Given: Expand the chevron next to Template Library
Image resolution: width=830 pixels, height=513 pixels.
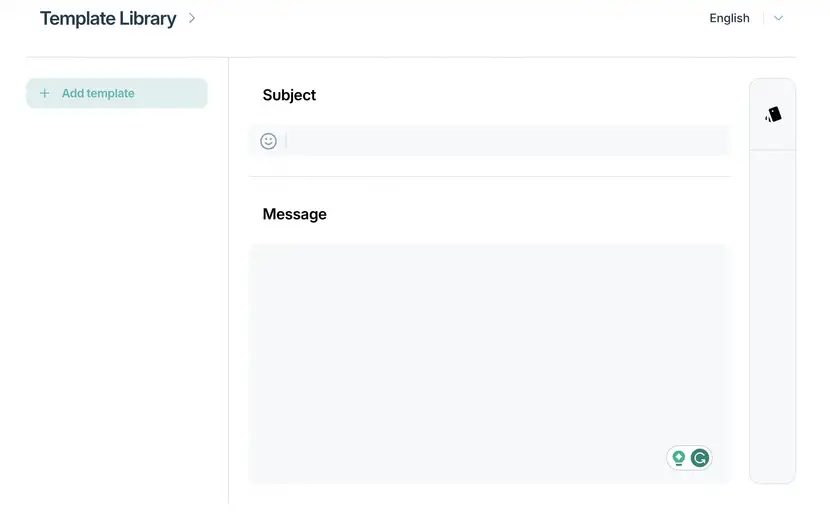Looking at the screenshot, I should coord(192,19).
